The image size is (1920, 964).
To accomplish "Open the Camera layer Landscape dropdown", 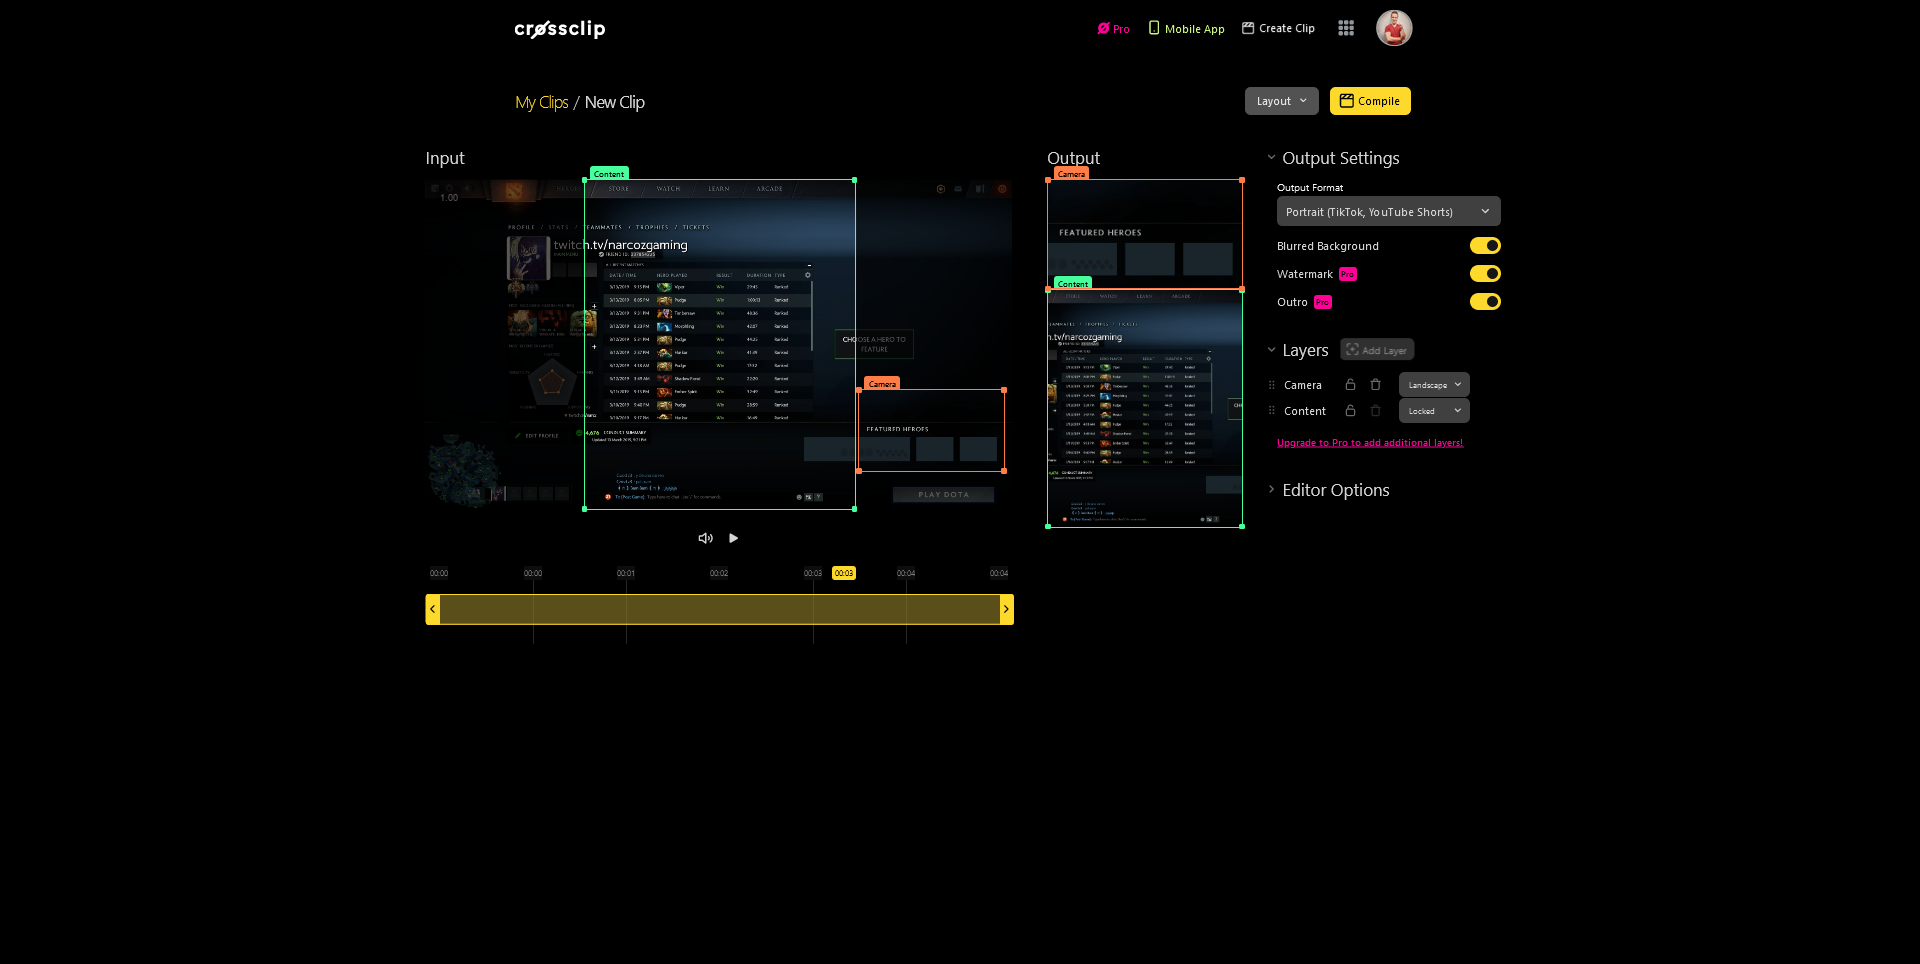I will 1434,385.
